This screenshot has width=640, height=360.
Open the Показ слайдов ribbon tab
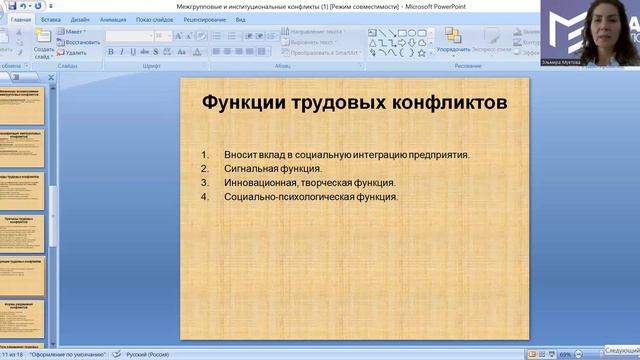pos(154,20)
